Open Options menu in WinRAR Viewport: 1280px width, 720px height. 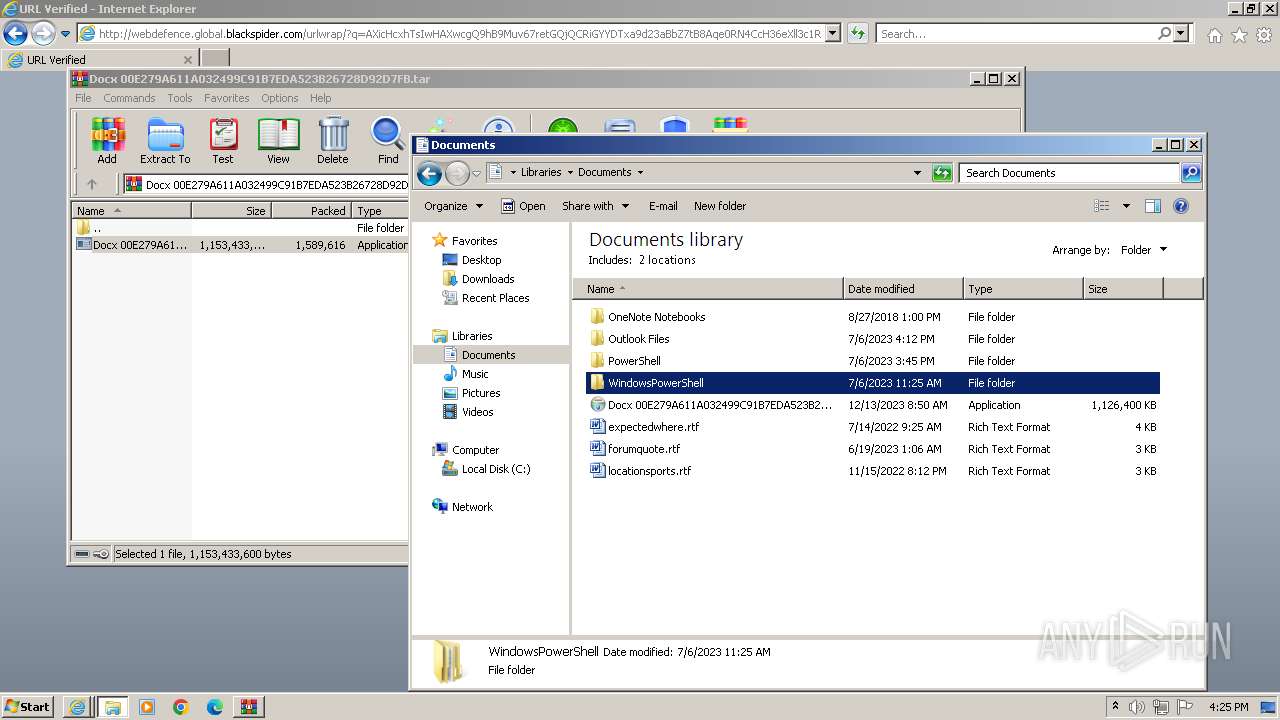[x=280, y=98]
